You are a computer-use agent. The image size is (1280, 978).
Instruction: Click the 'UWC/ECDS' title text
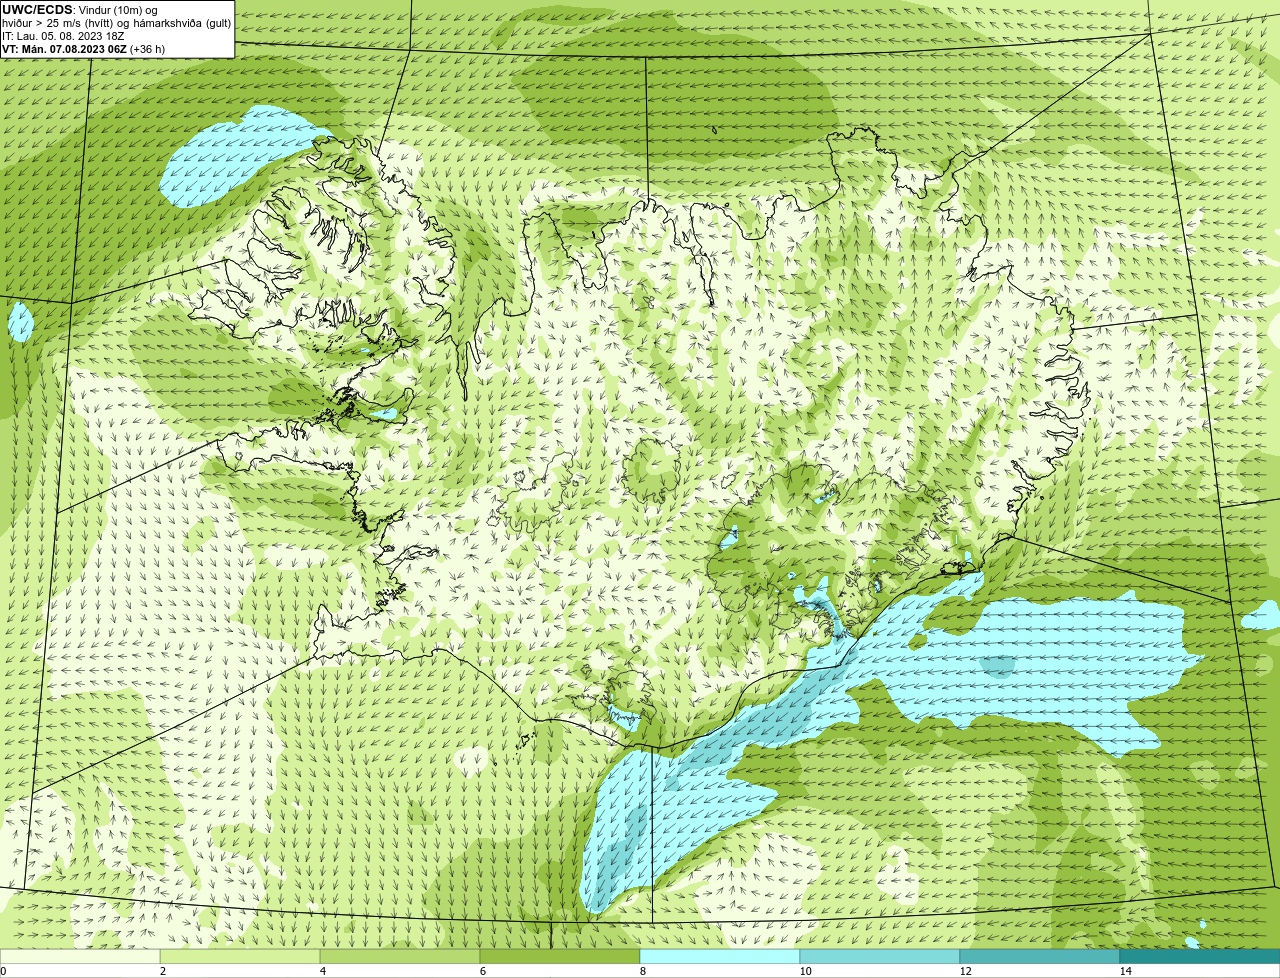[x=37, y=10]
